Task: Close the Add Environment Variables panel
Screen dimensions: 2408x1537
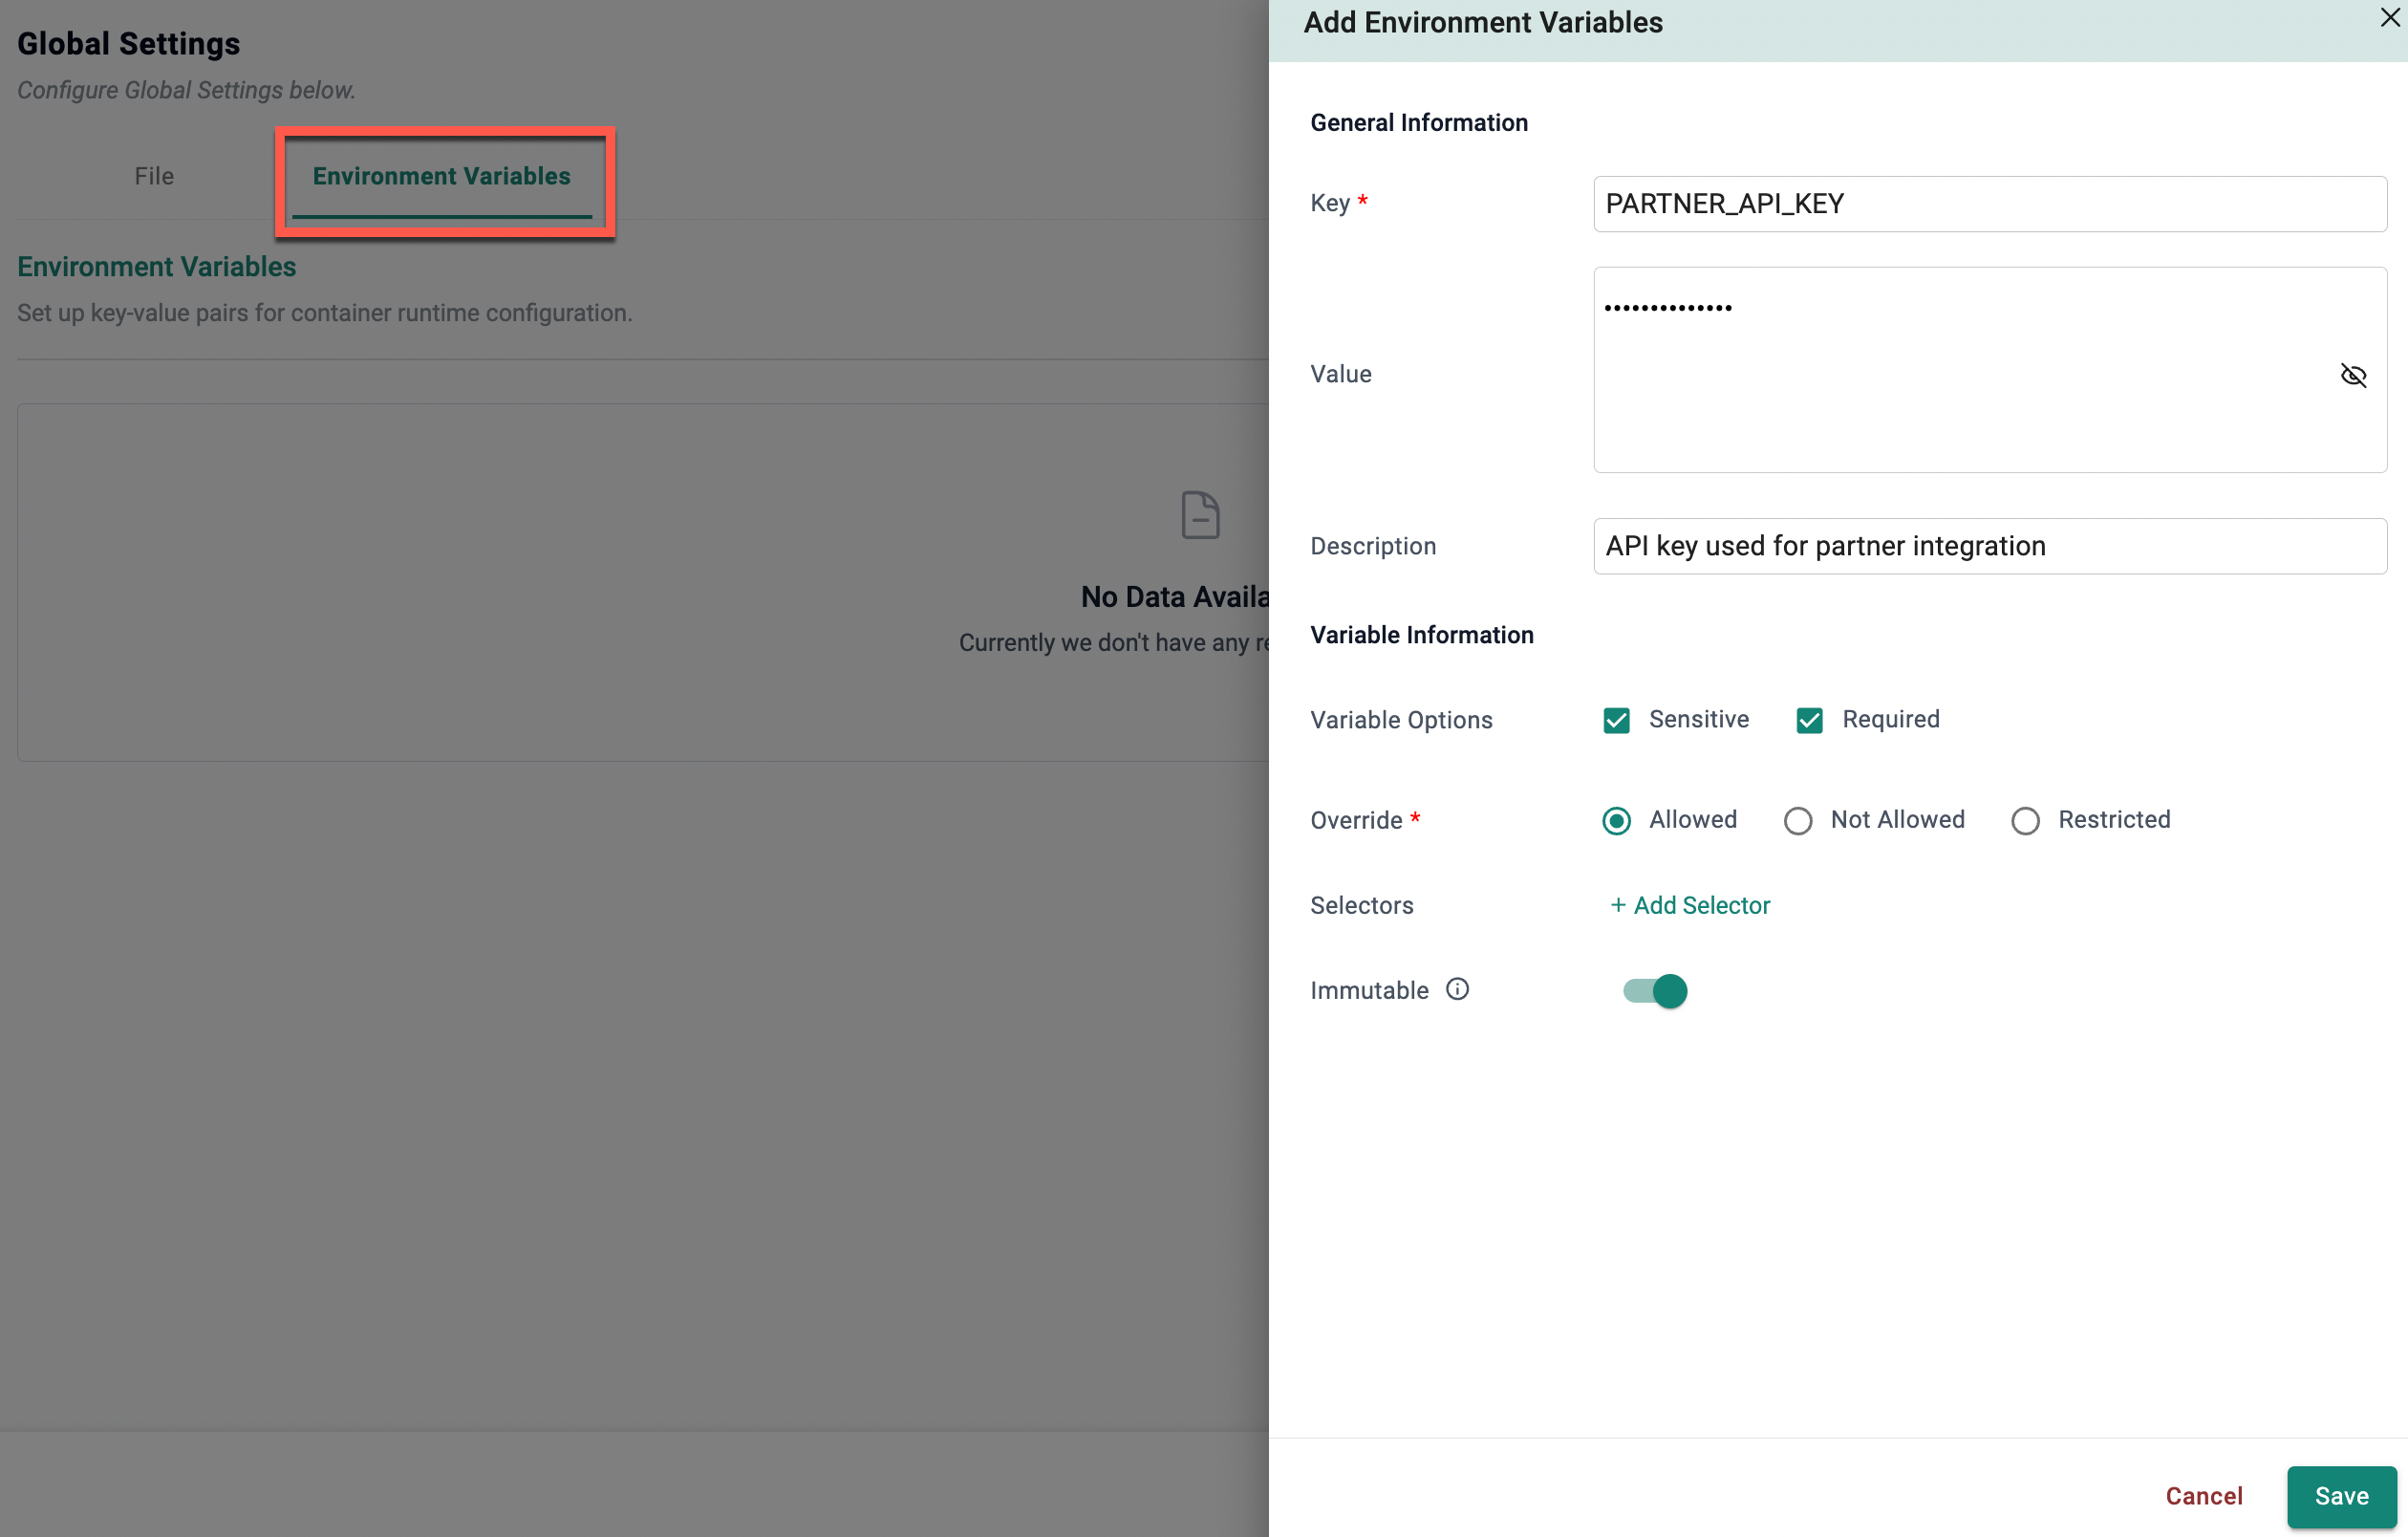Action: [x=2389, y=17]
